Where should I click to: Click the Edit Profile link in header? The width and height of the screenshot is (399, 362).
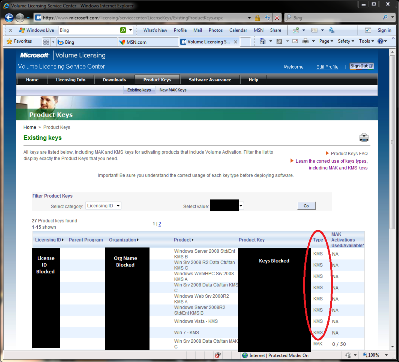pos(327,67)
